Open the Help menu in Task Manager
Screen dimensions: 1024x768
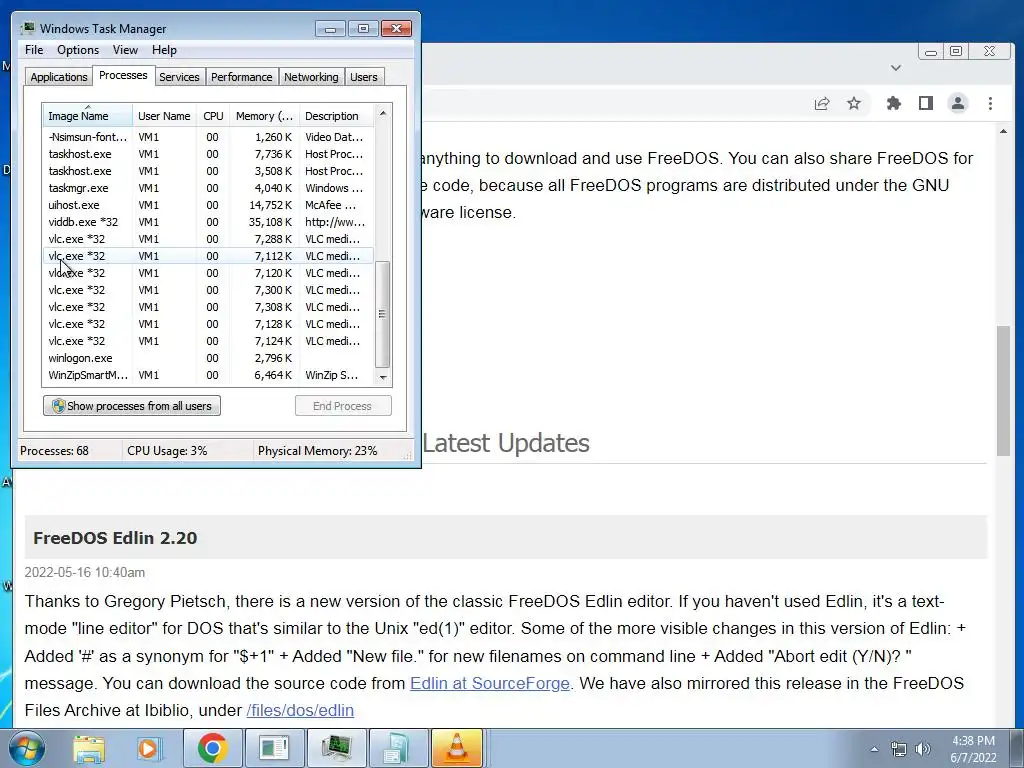pos(164,50)
